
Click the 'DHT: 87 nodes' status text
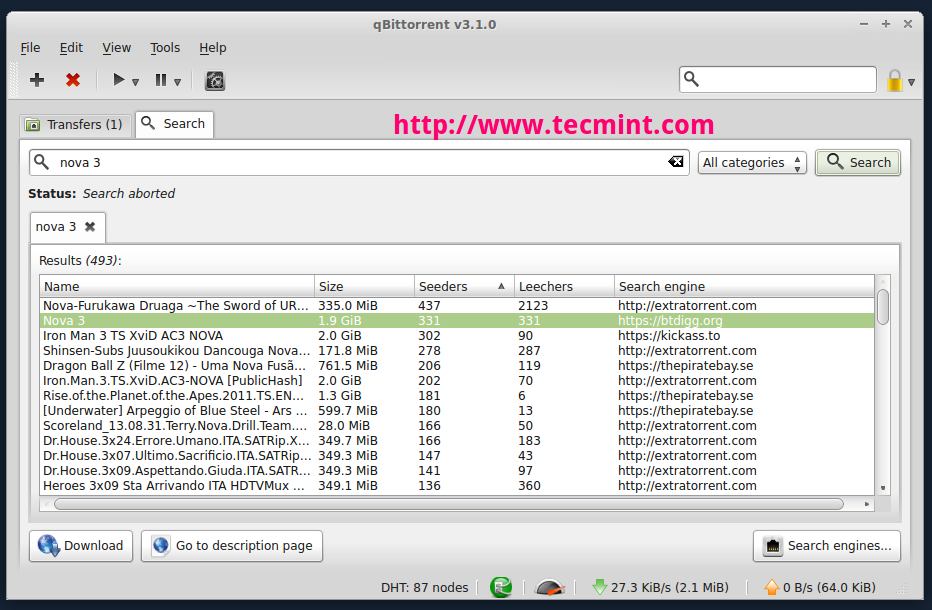tap(424, 587)
